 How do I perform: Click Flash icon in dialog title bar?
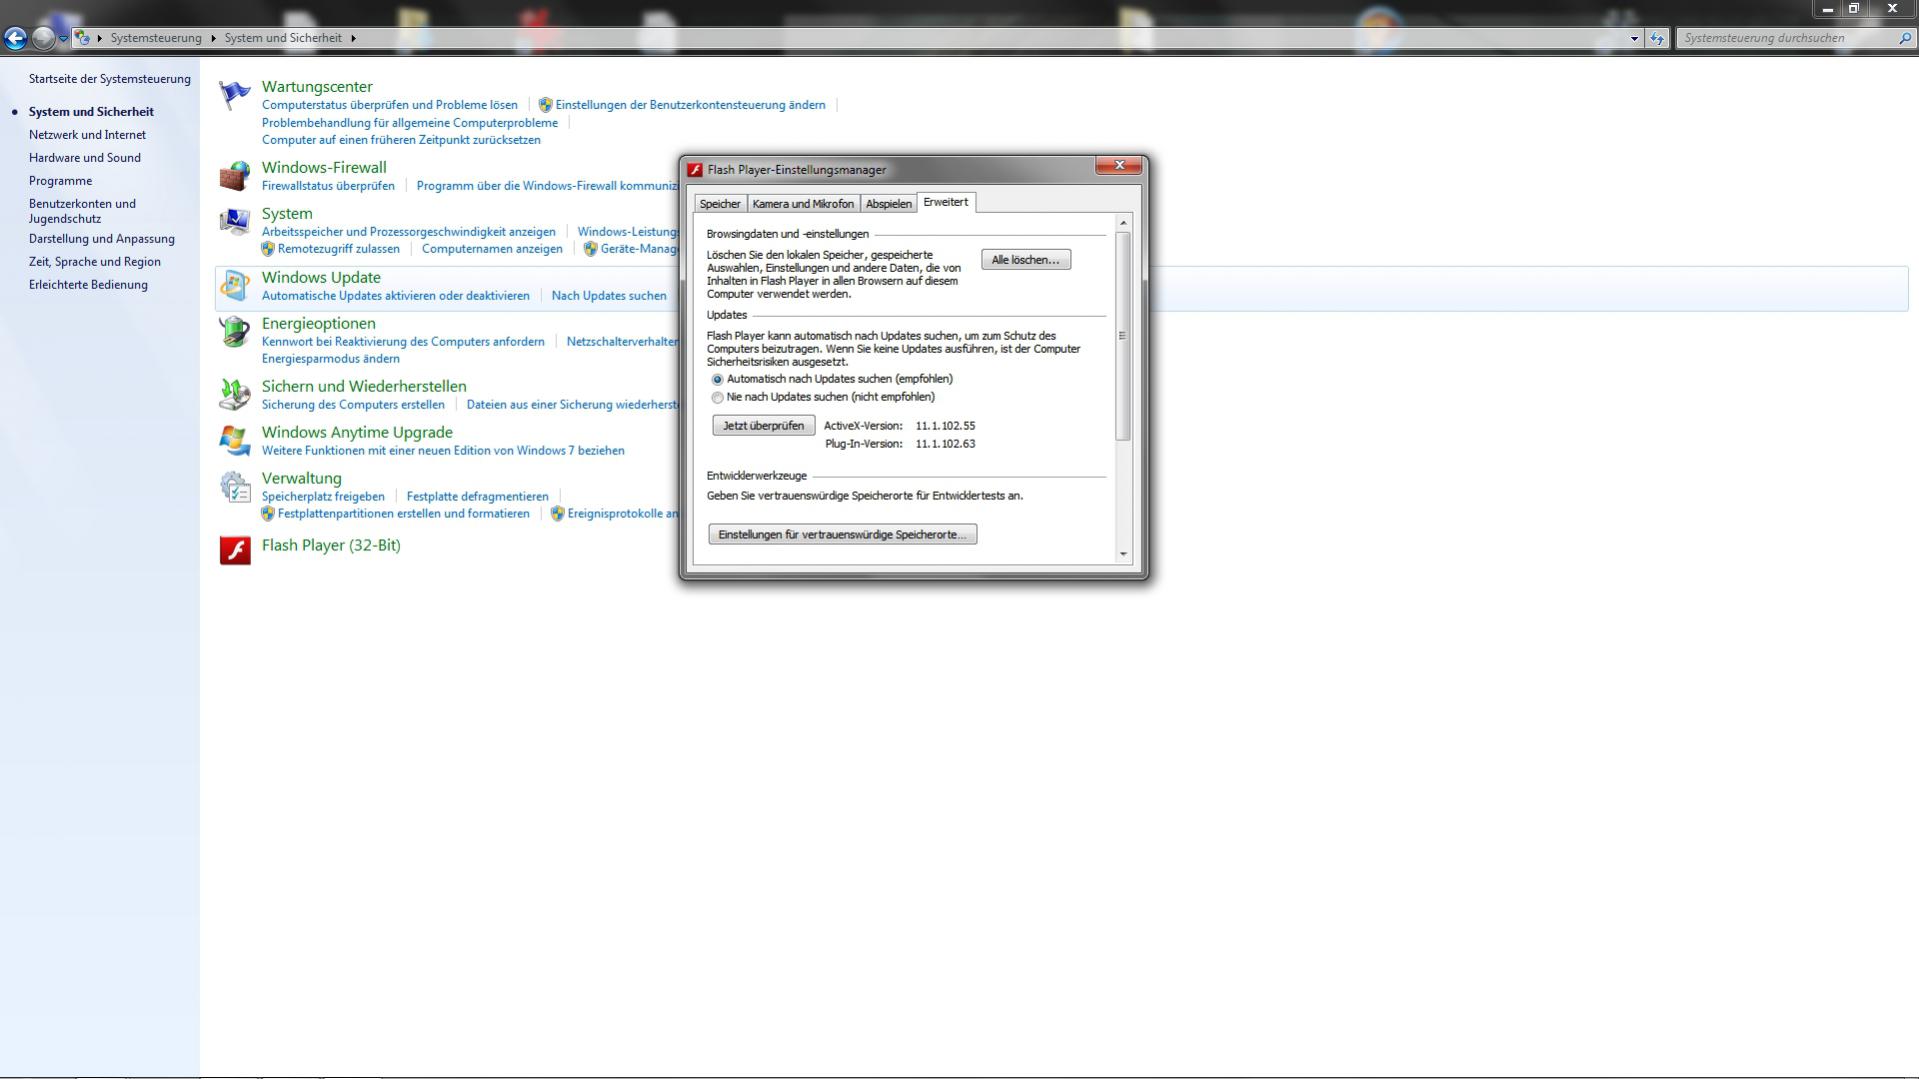point(695,170)
